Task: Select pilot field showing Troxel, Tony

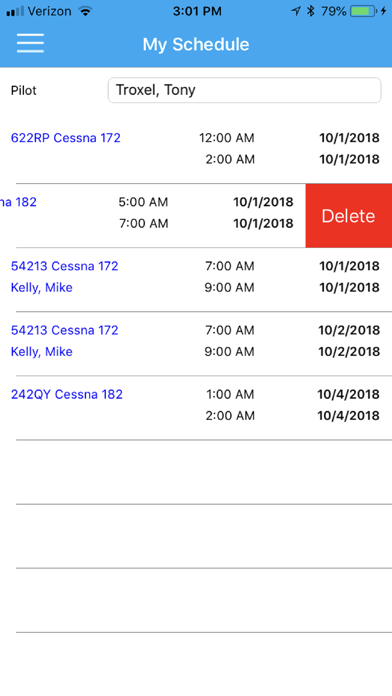Action: pos(244,90)
